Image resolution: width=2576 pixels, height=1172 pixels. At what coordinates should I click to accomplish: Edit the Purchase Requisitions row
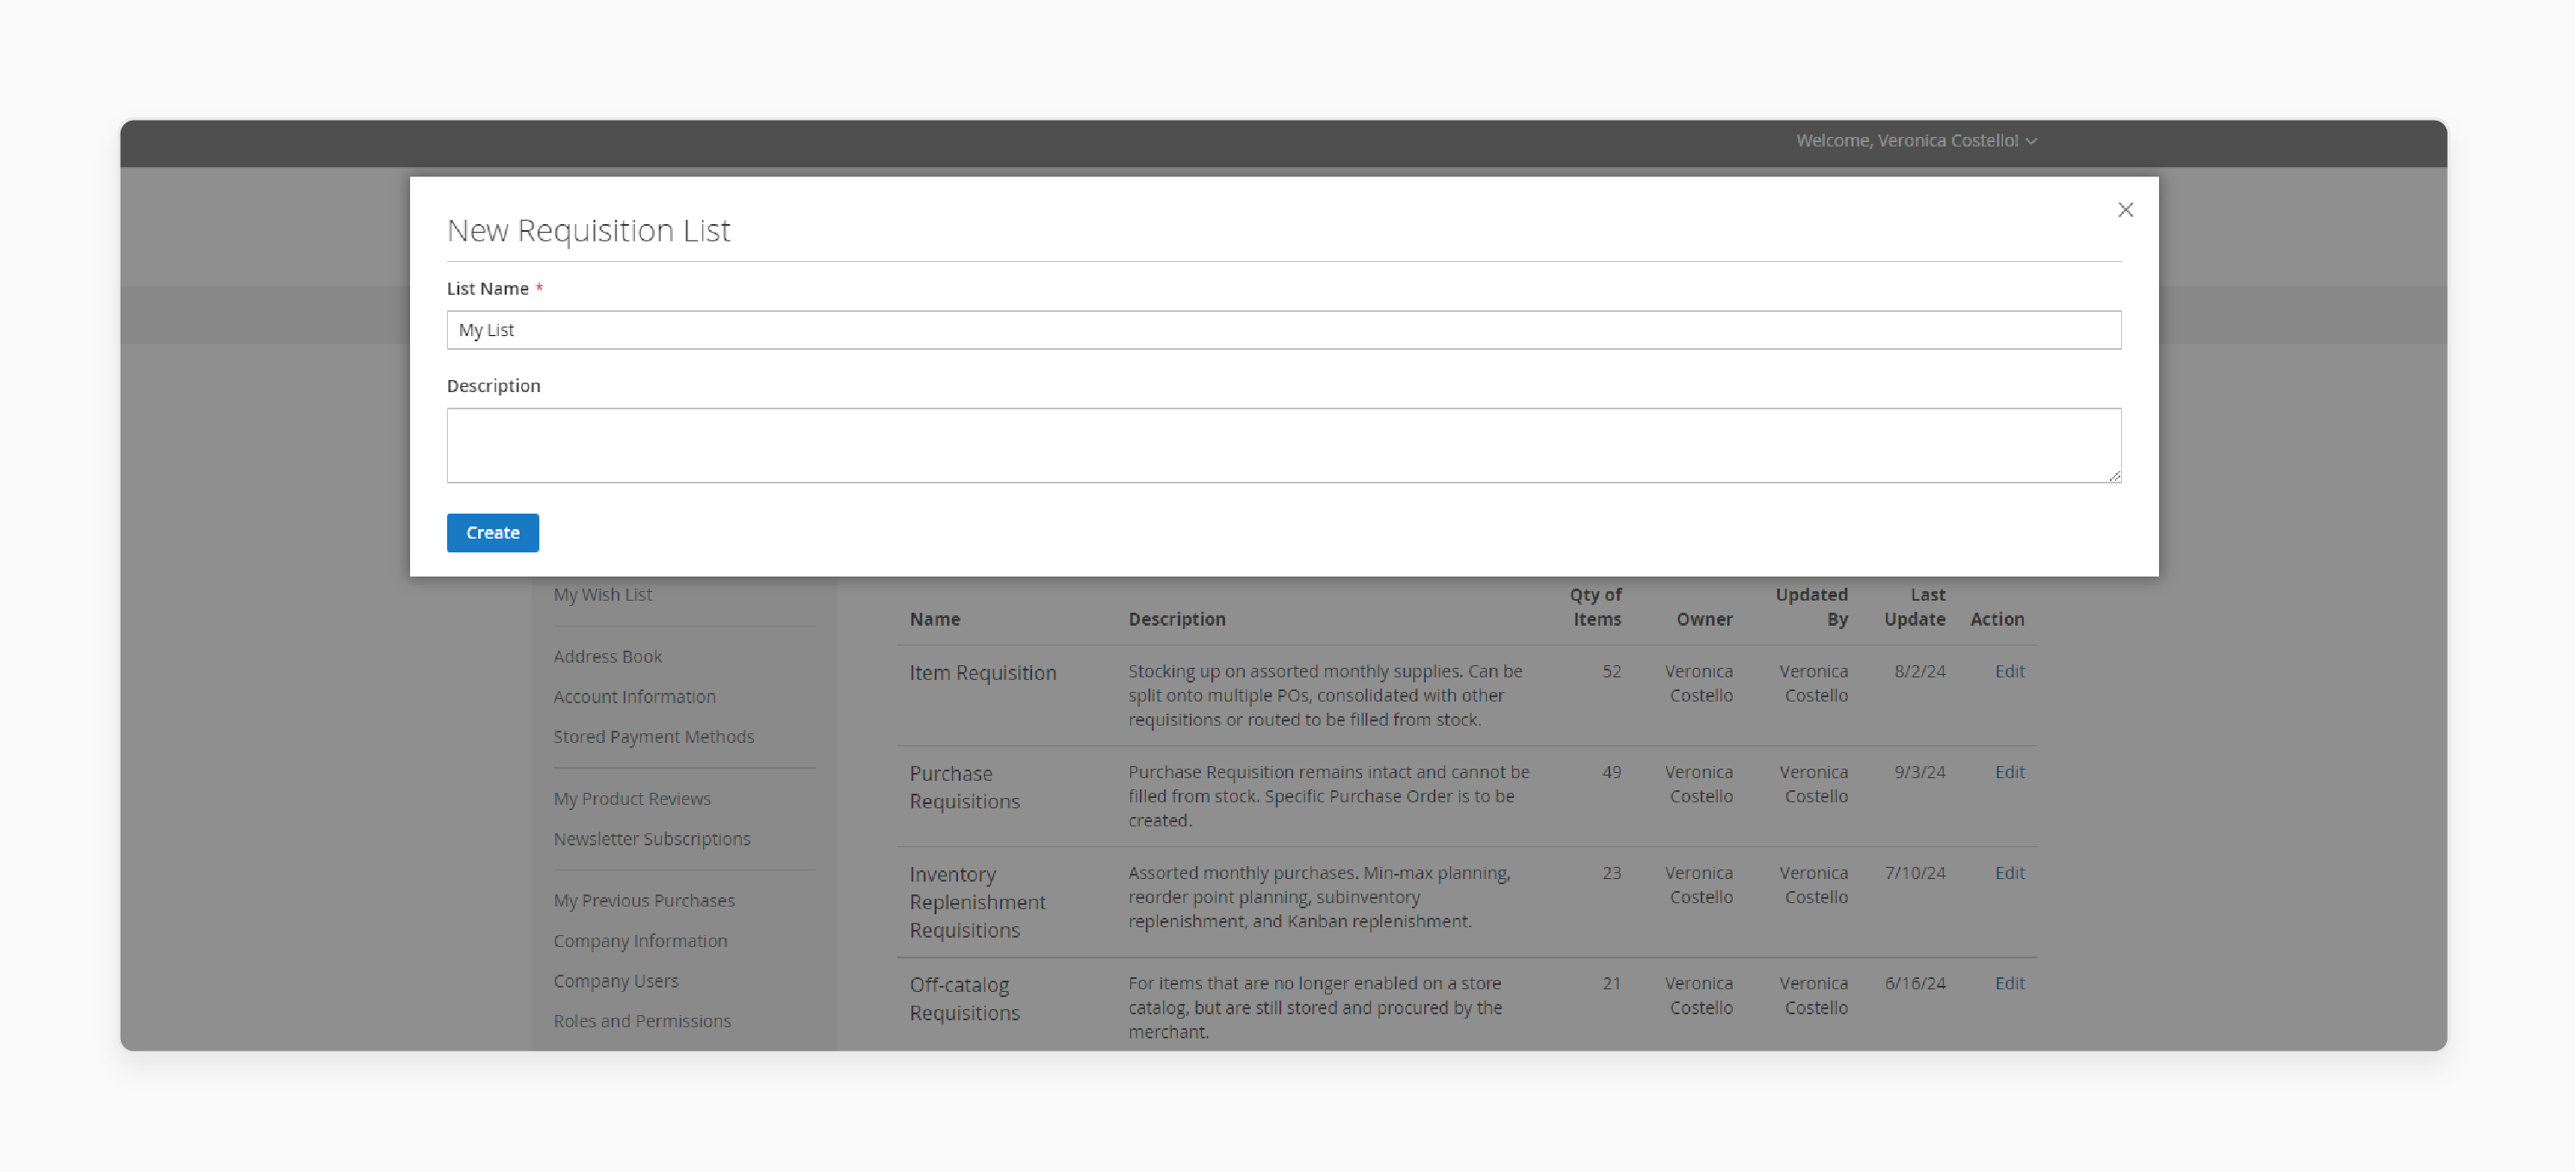pos(2009,772)
